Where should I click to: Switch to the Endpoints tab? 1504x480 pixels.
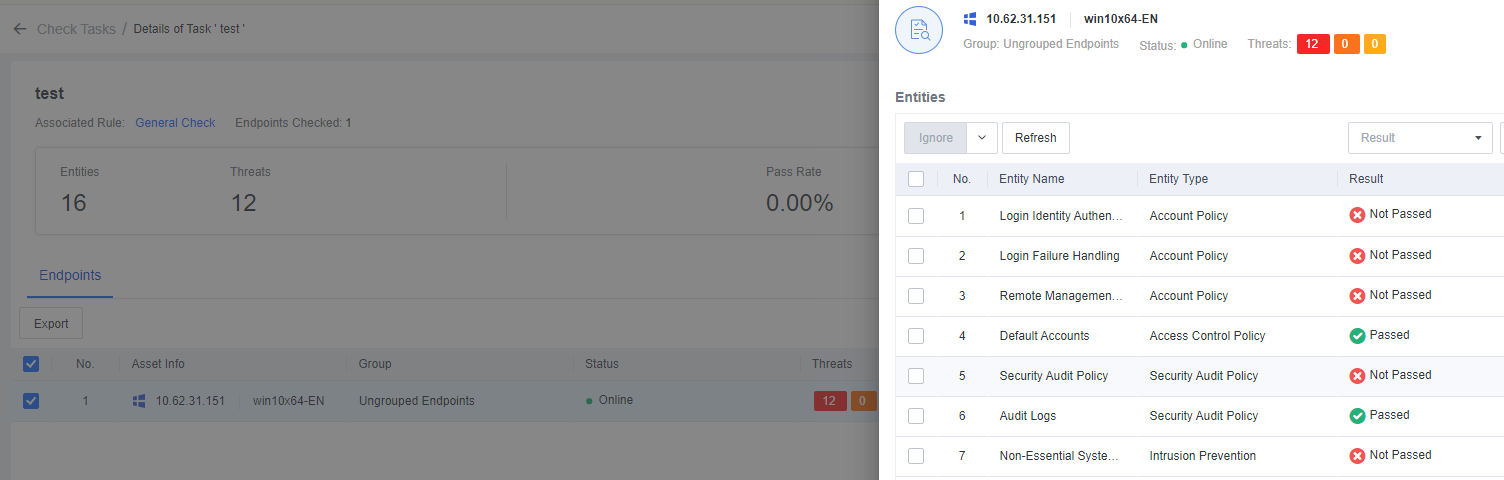pos(70,275)
